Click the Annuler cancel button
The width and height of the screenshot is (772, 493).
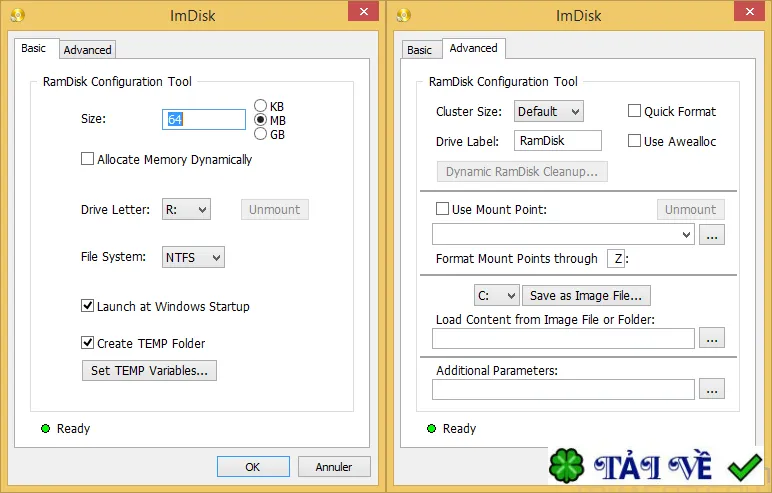pyautogui.click(x=334, y=466)
